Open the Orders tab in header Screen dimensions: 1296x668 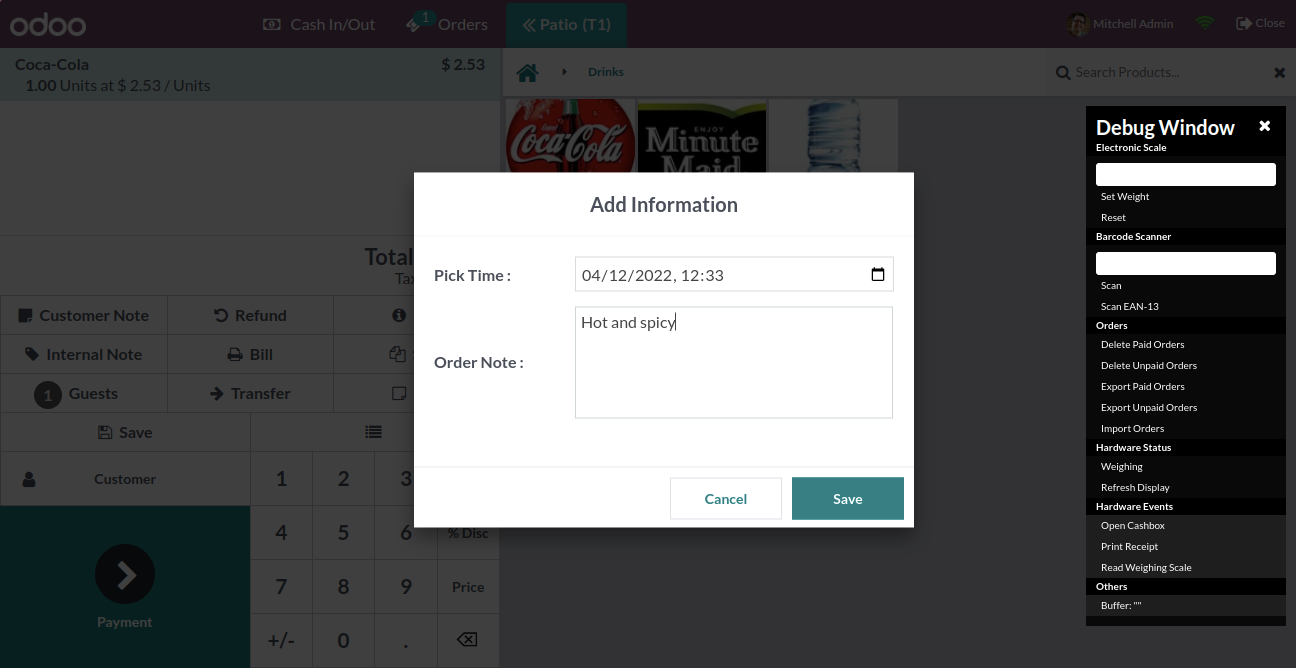[x=447, y=24]
